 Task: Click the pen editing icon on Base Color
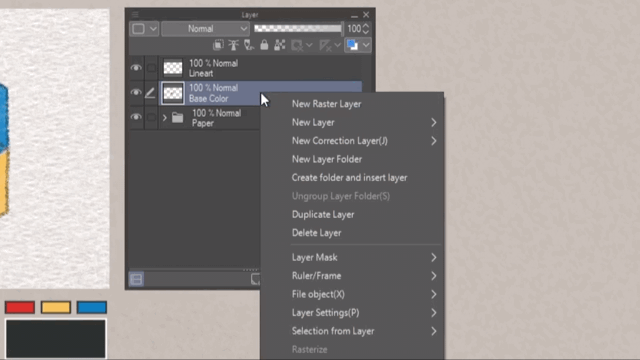pyautogui.click(x=150, y=93)
